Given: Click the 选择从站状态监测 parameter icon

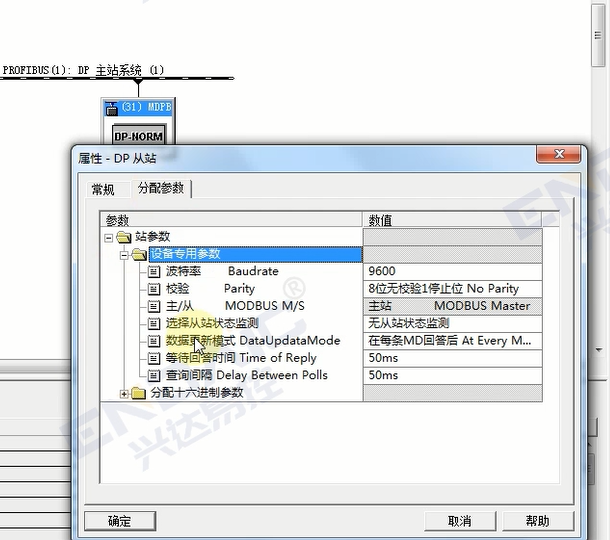Looking at the screenshot, I should click(x=154, y=324).
